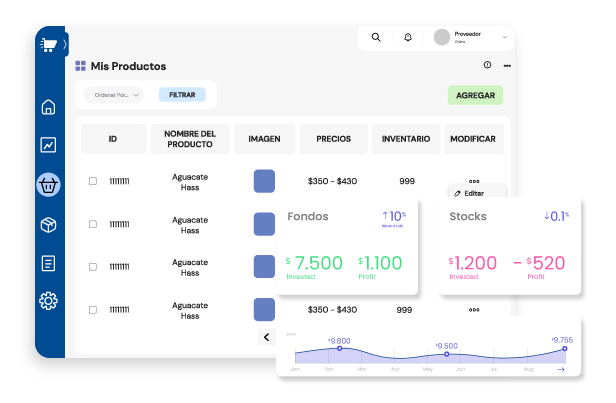616x403 pixels.
Task: Open the Home page from sidebar
Action: (x=48, y=107)
